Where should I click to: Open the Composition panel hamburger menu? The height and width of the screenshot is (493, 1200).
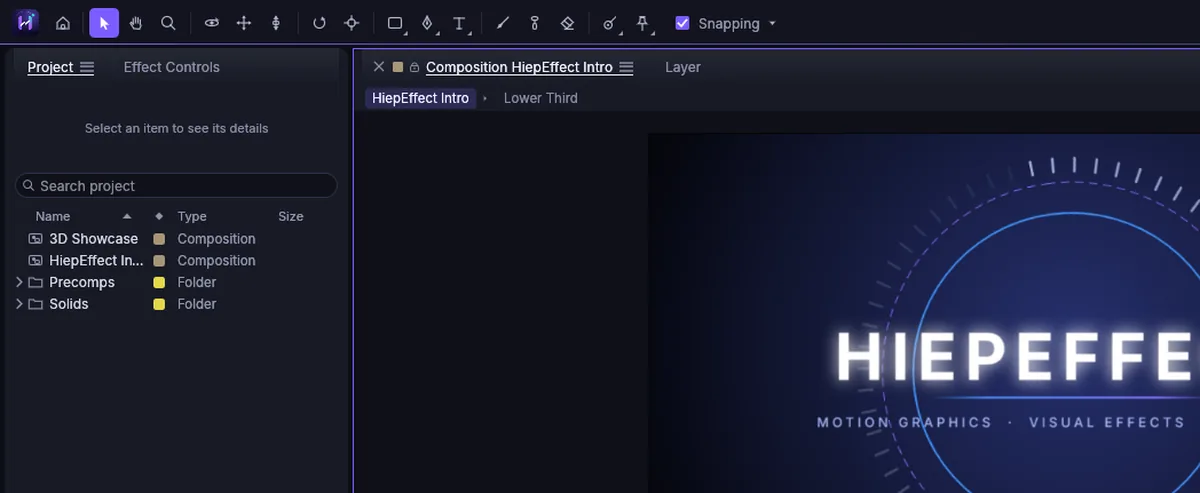(x=626, y=67)
